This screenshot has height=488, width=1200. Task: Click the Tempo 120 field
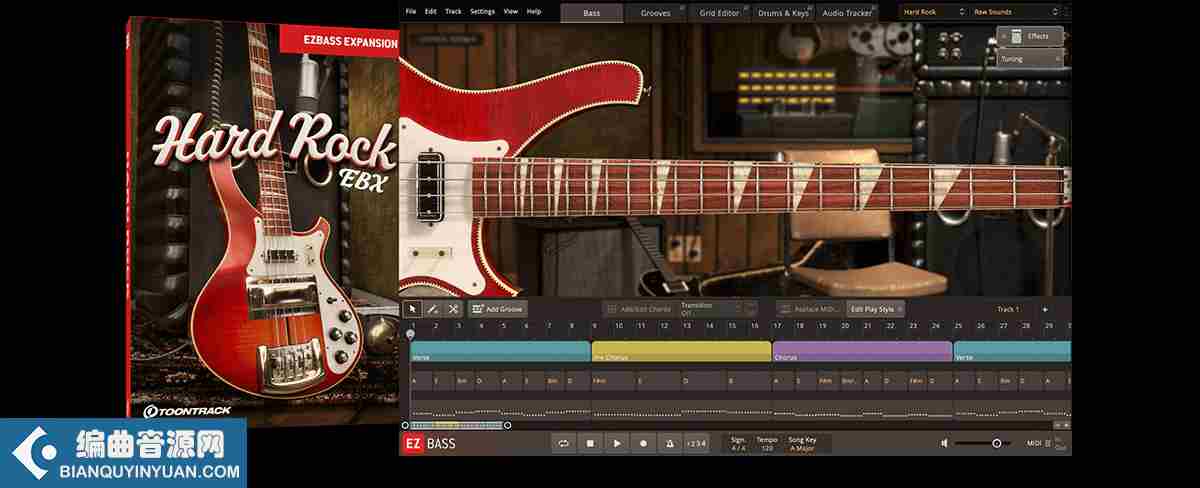pyautogui.click(x=767, y=443)
